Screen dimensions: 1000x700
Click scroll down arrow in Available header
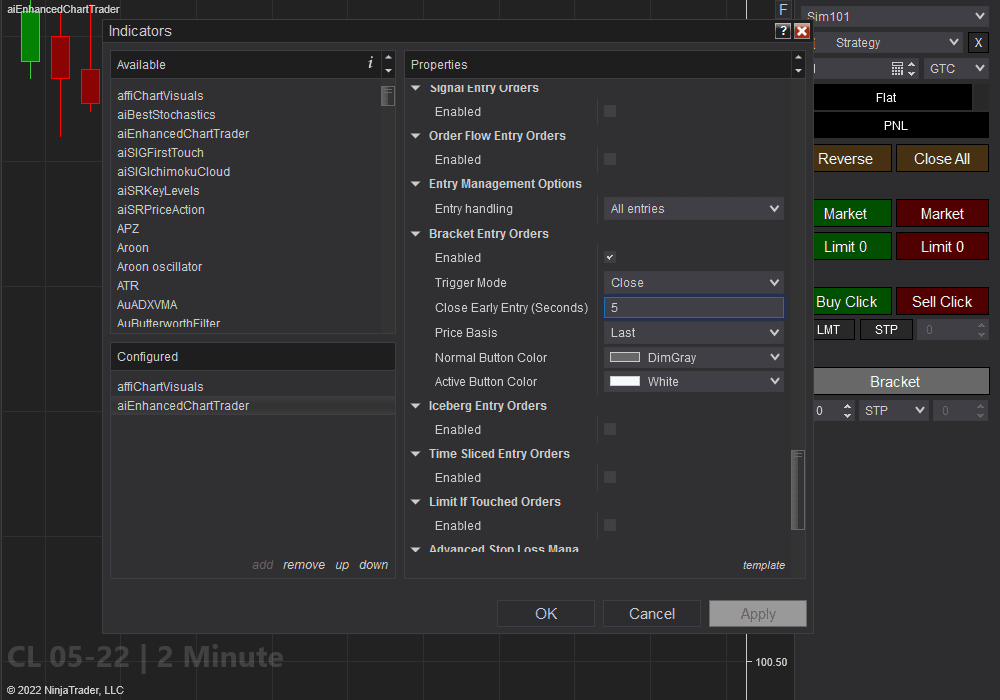pyautogui.click(x=388, y=71)
